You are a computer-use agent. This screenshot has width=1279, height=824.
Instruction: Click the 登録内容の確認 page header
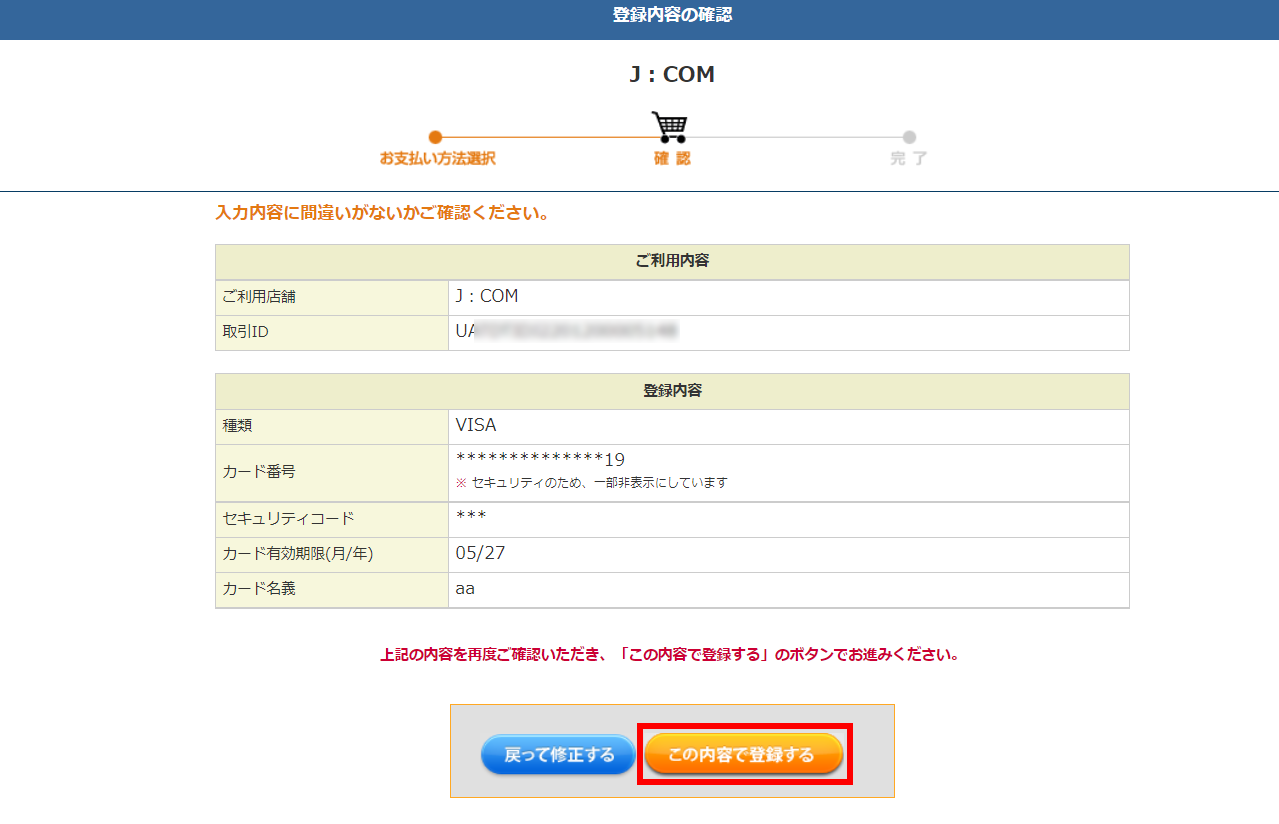point(672,15)
